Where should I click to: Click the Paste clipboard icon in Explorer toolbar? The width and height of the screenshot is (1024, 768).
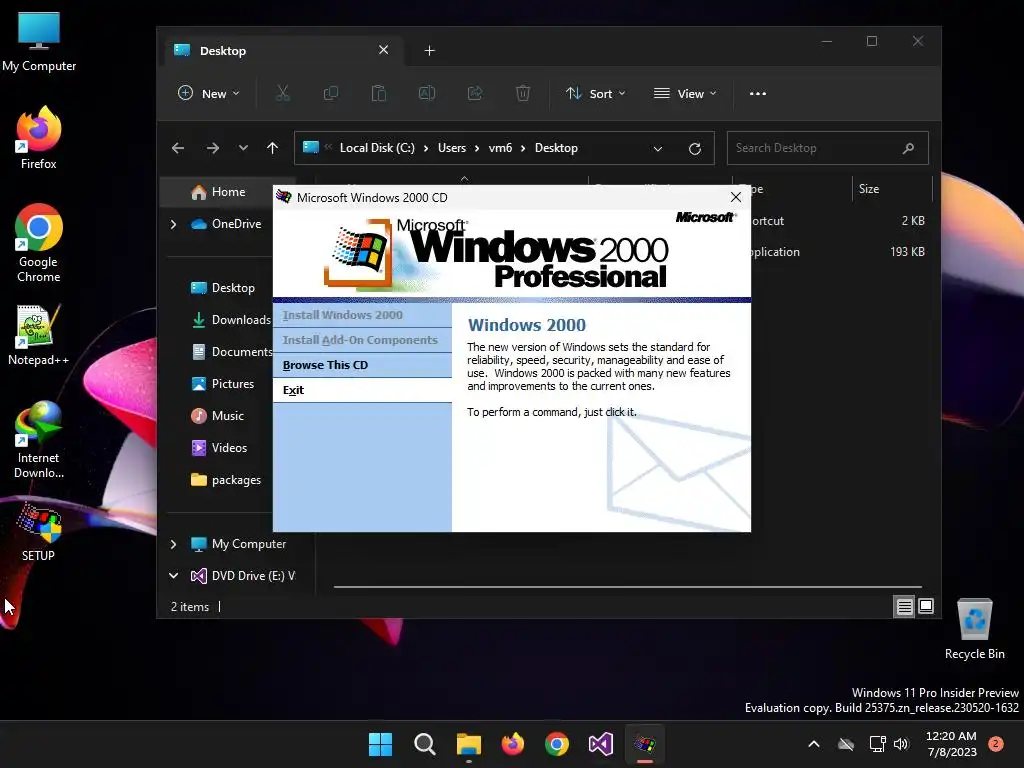tap(379, 93)
